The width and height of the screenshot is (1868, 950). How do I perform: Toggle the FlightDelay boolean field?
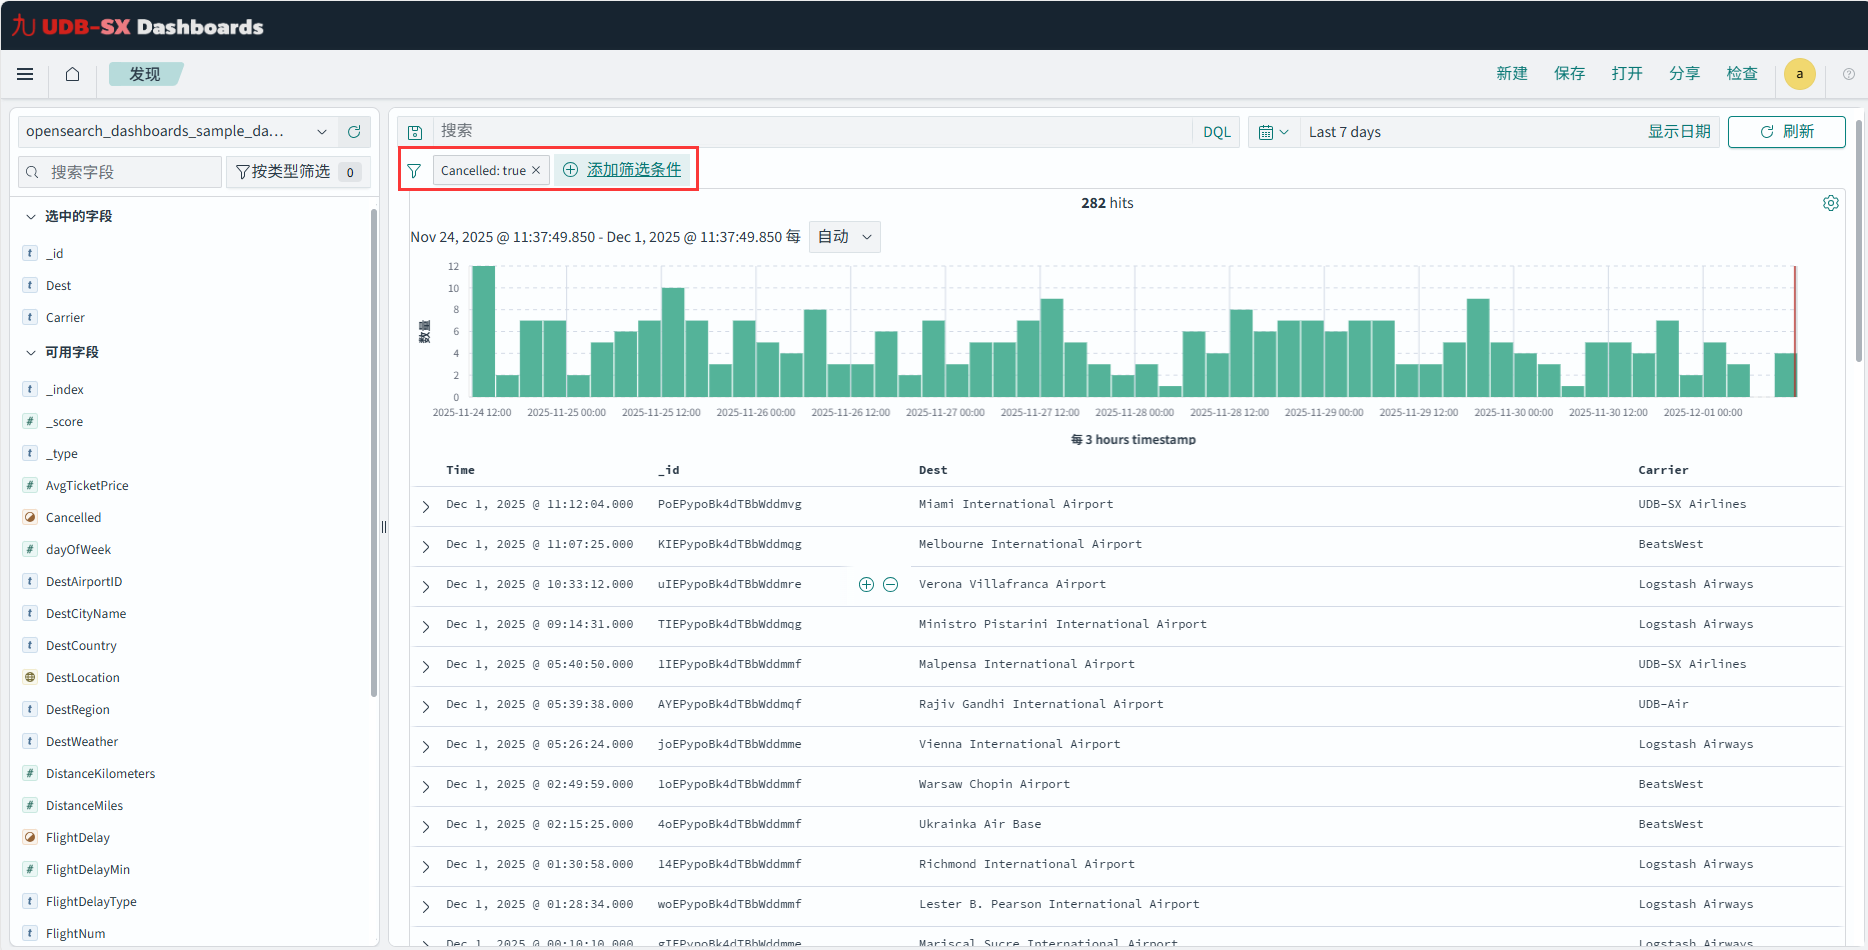click(x=77, y=838)
